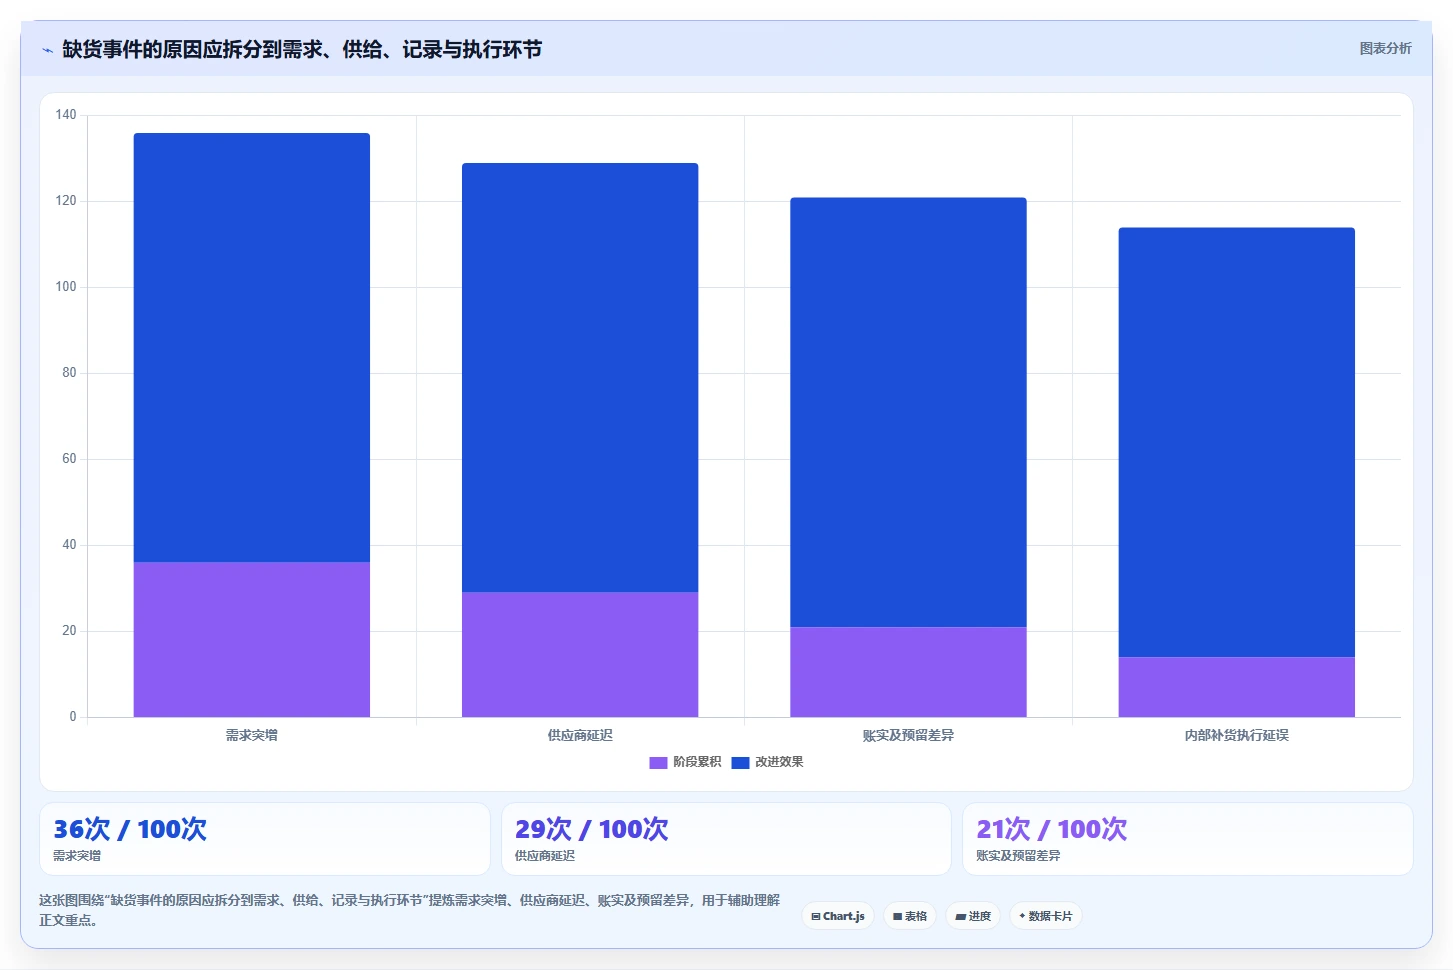Click the blue segment of 内部补货执行延误 bar
This screenshot has width=1453, height=970.
pyautogui.click(x=1237, y=442)
